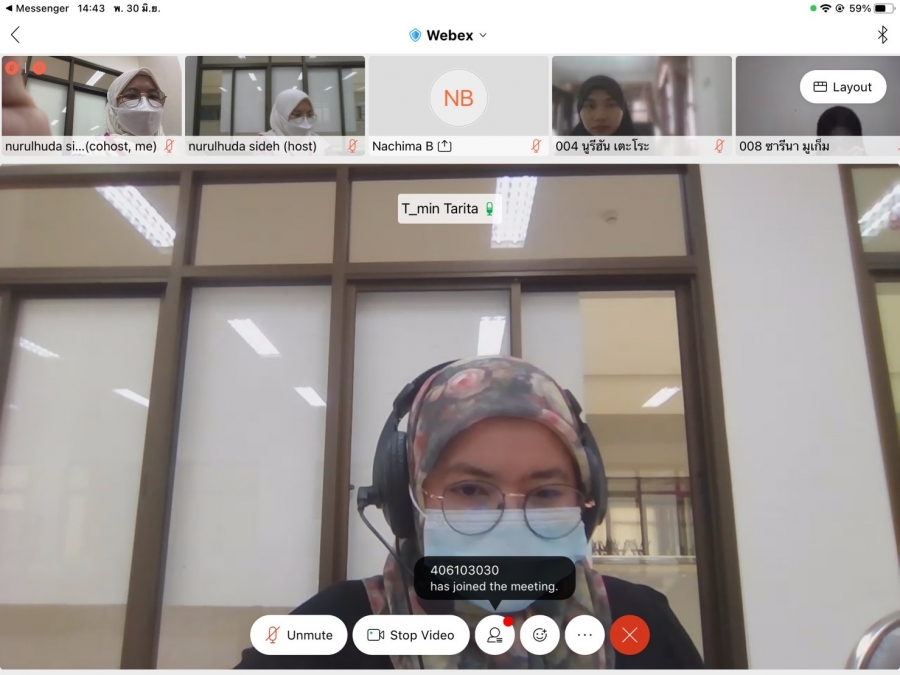Tap the Bluetooth audio icon
Screen dimensions: 900x675
pos(882,35)
